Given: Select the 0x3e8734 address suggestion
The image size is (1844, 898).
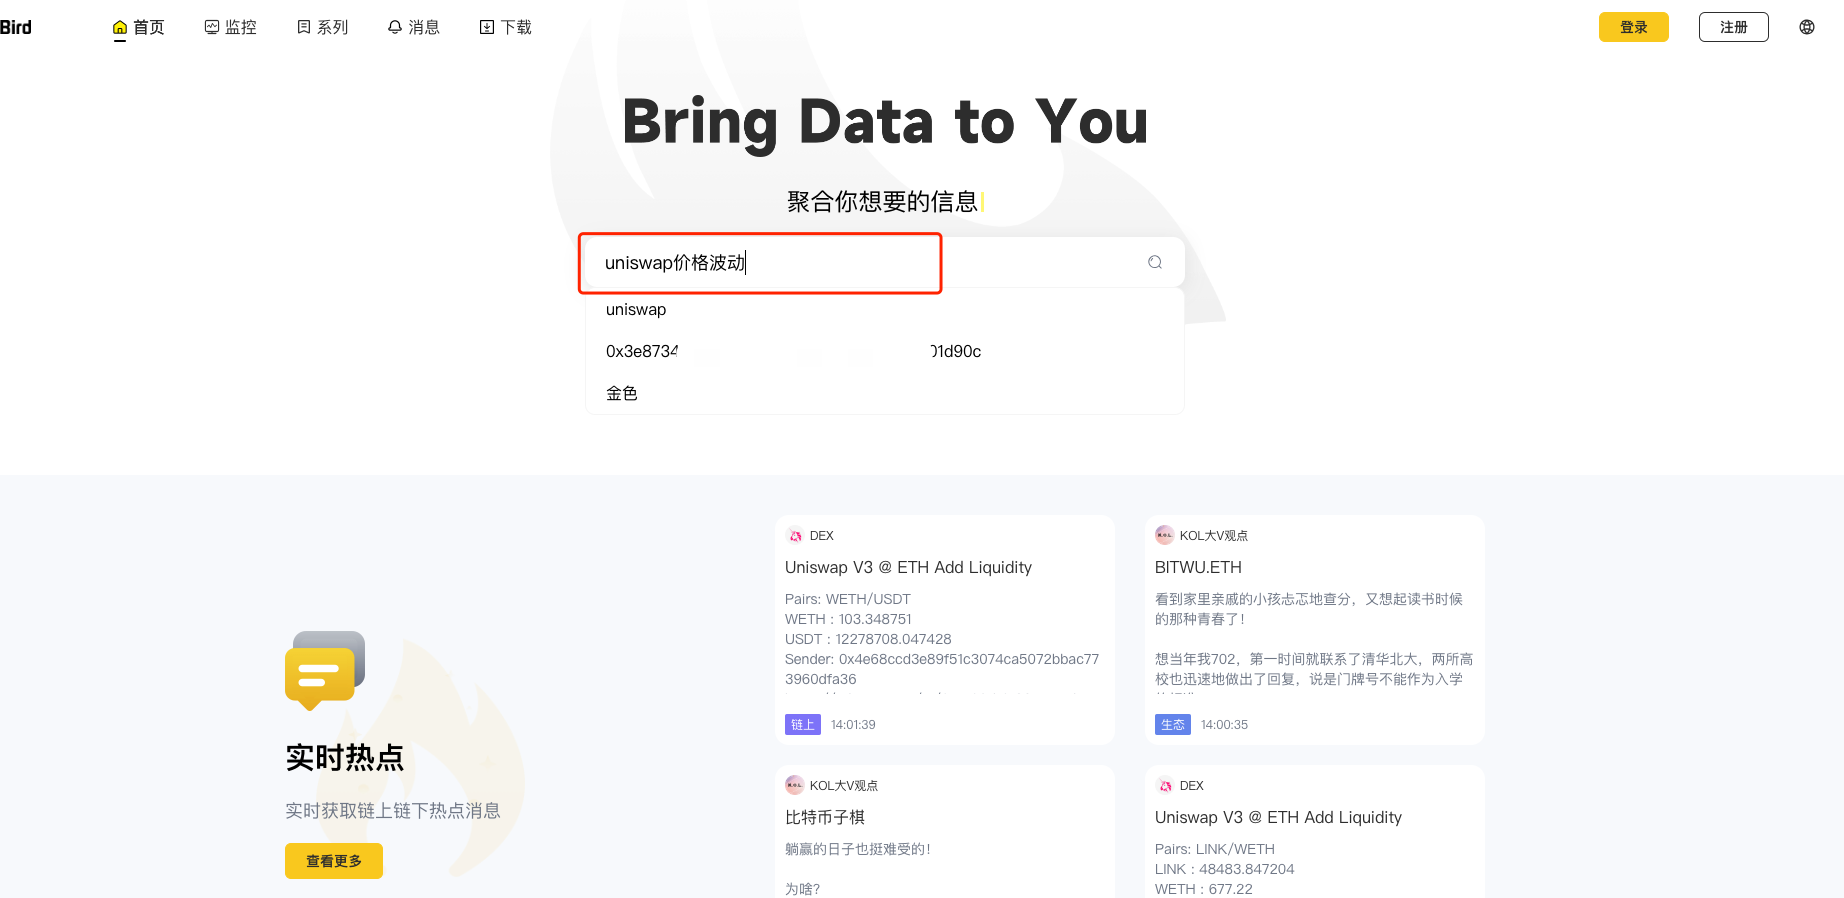Looking at the screenshot, I should tap(793, 352).
